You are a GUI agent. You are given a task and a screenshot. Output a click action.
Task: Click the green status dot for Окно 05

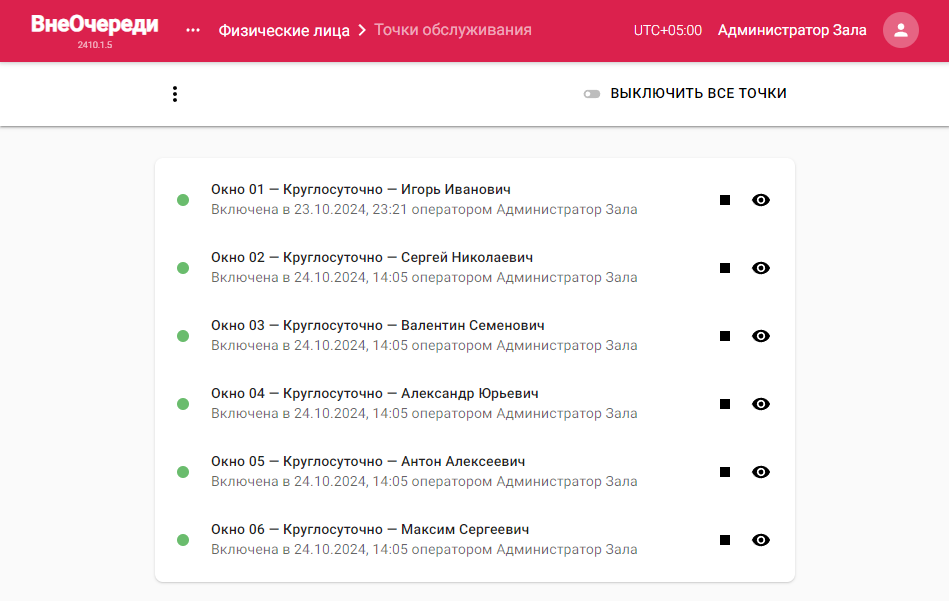pyautogui.click(x=183, y=472)
